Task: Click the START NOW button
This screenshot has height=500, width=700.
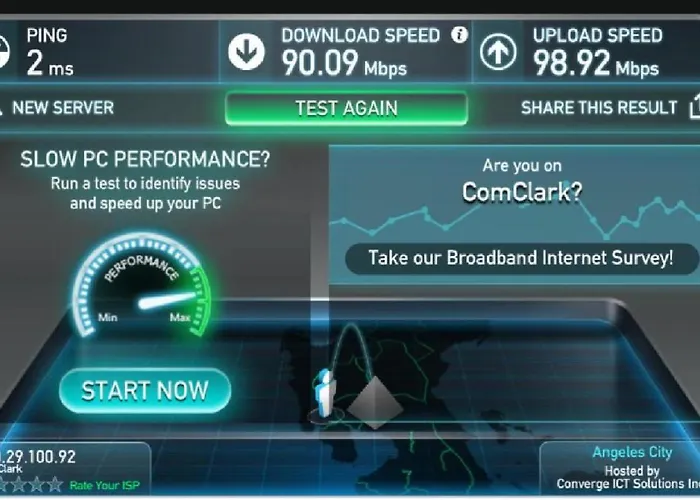Action: click(145, 391)
